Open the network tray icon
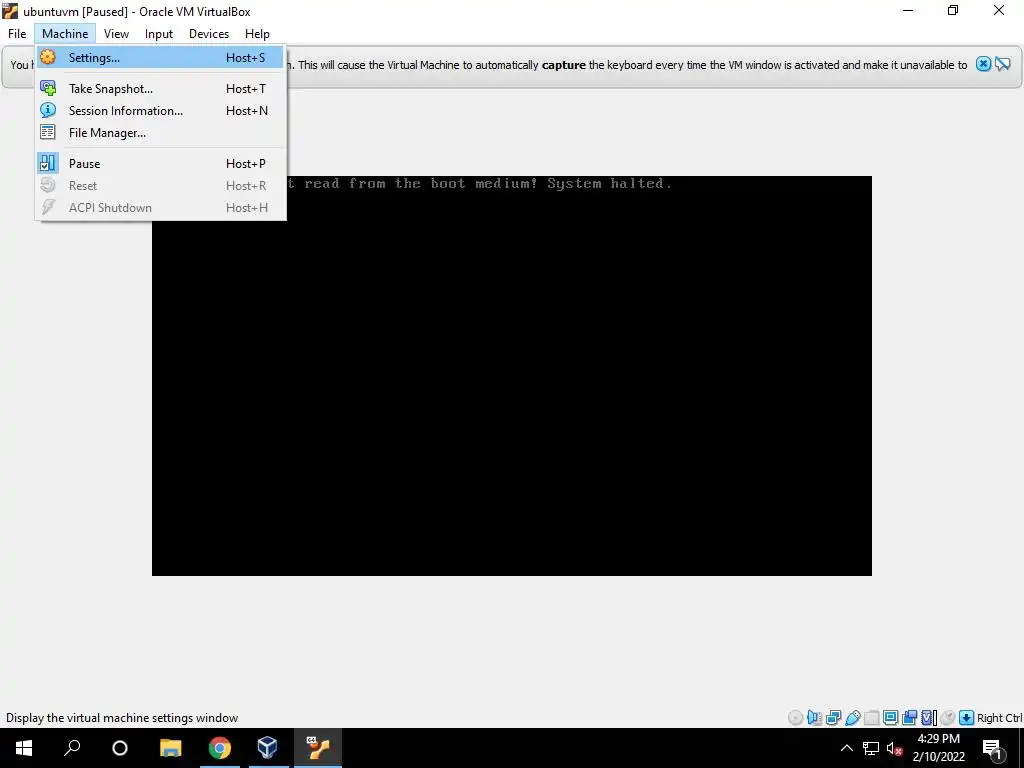The width and height of the screenshot is (1024, 768). tap(871, 748)
